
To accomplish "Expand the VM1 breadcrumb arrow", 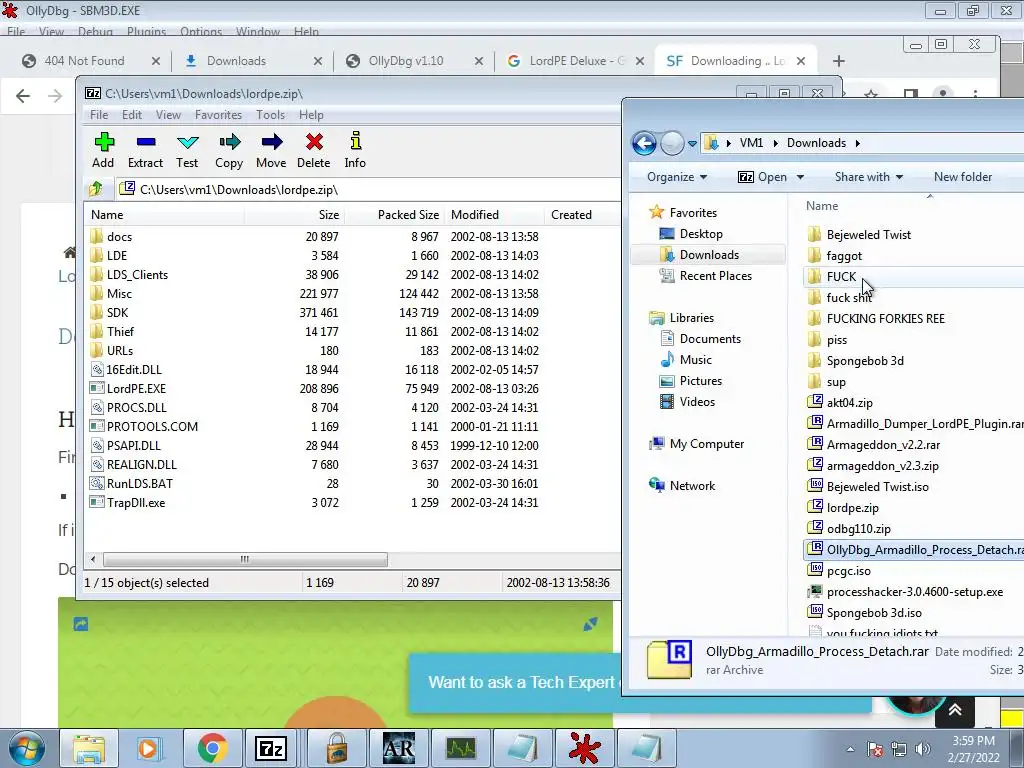I will click(x=775, y=143).
